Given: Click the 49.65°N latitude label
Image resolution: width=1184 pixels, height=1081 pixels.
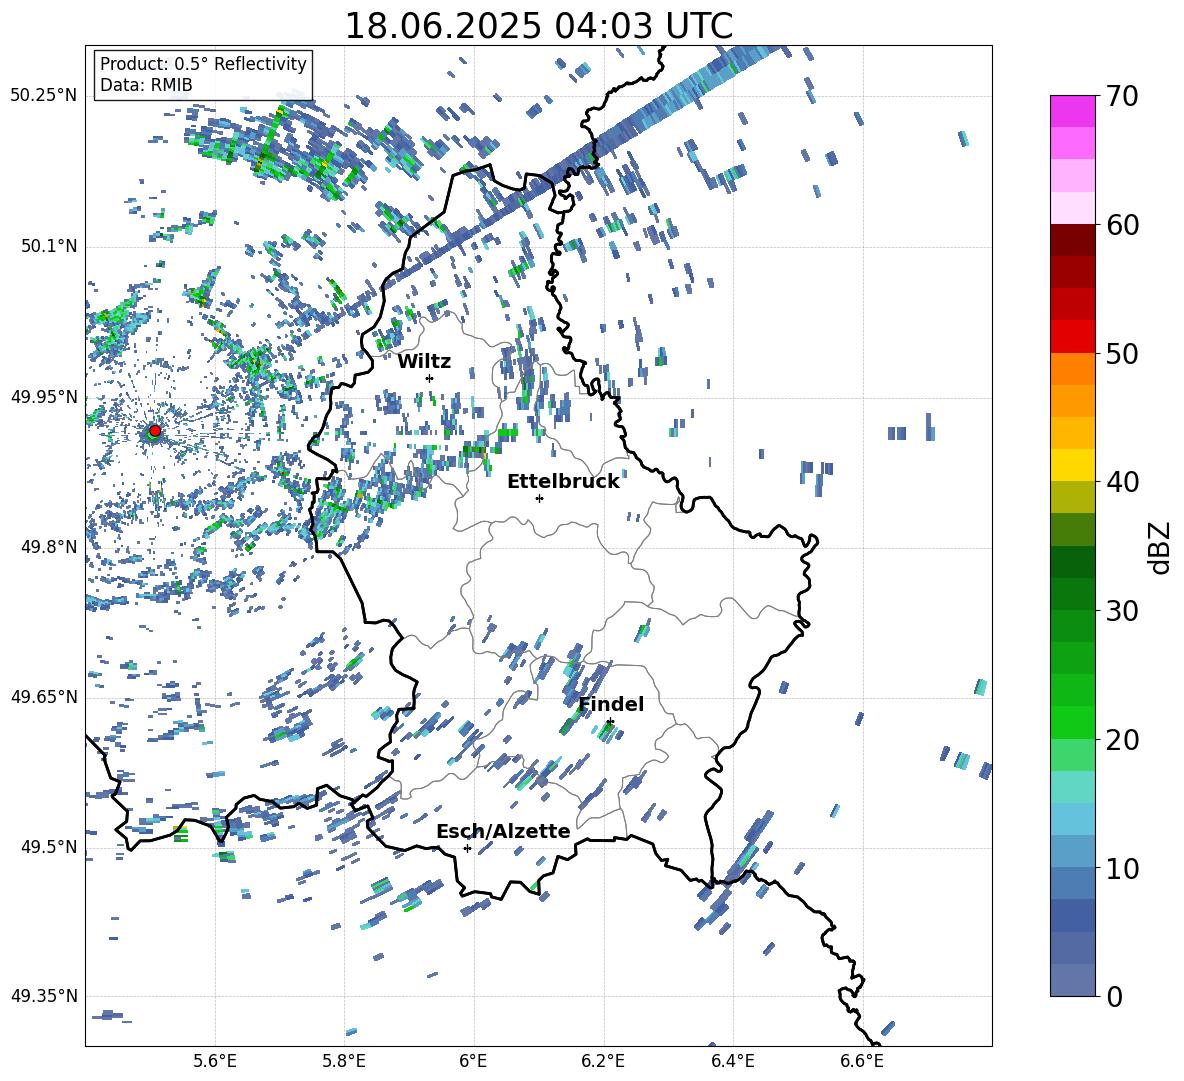Looking at the screenshot, I should point(44,696).
